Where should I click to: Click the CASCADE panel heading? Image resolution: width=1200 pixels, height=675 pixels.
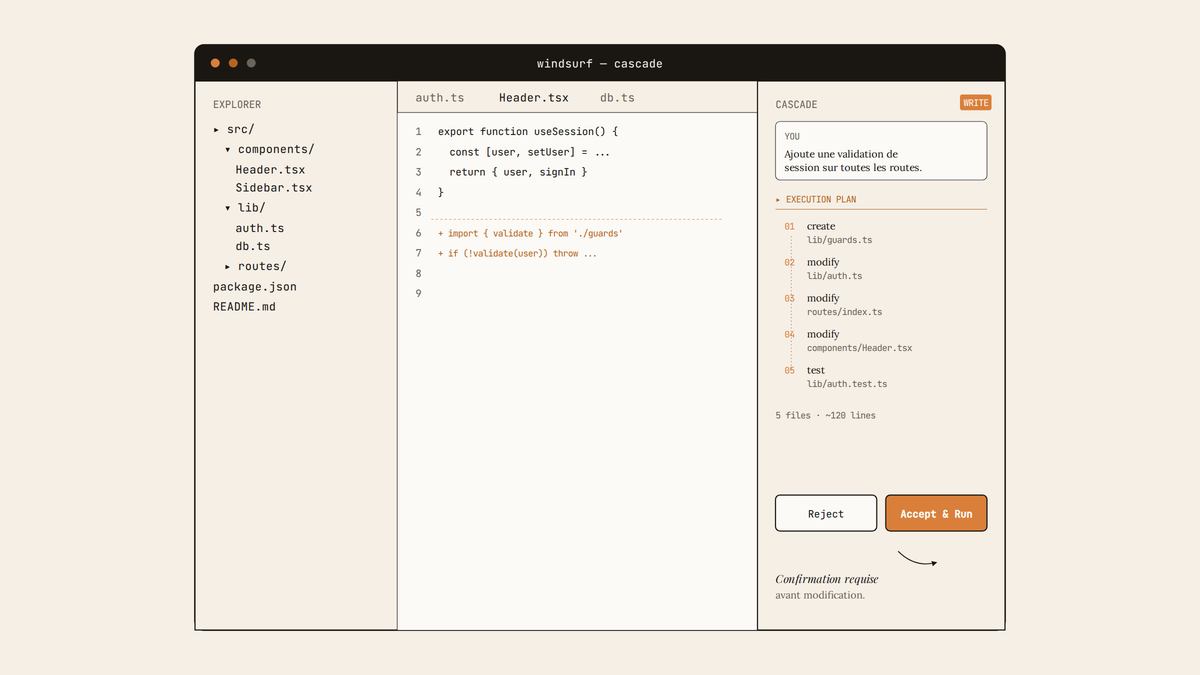[796, 104]
